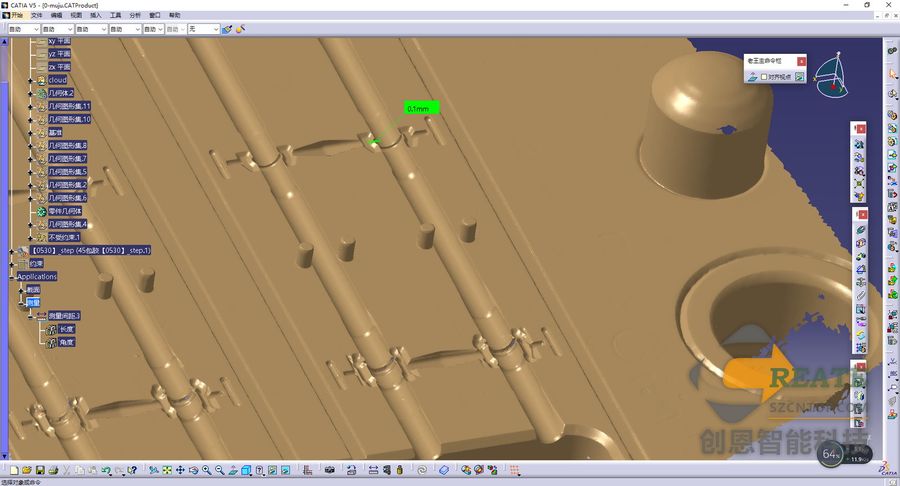This screenshot has height=486, width=900.
Task: Click the painter brush icon in top toolbar
Action: coord(227,29)
